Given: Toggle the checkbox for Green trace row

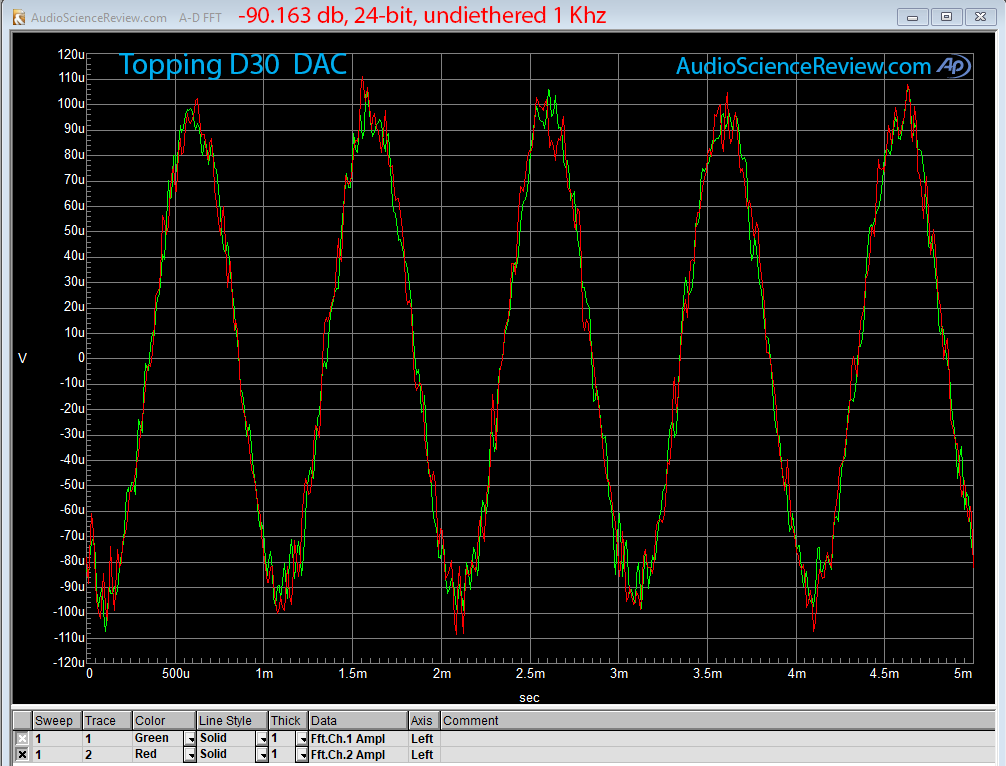Looking at the screenshot, I should (22, 738).
